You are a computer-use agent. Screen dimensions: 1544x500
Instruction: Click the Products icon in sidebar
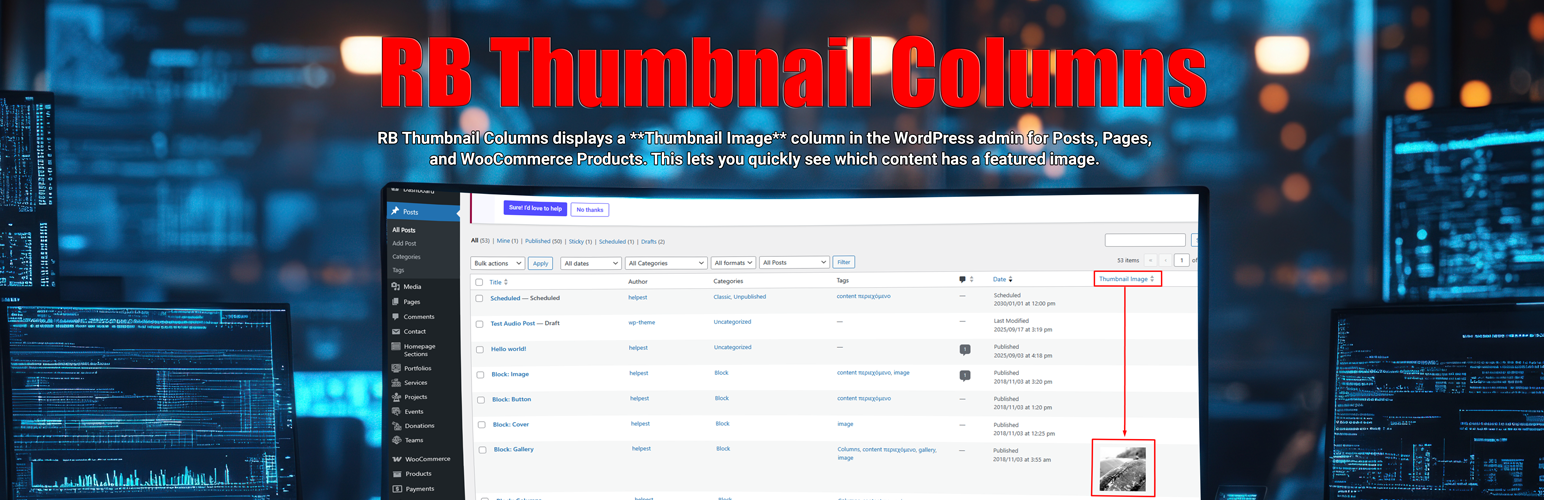397,474
